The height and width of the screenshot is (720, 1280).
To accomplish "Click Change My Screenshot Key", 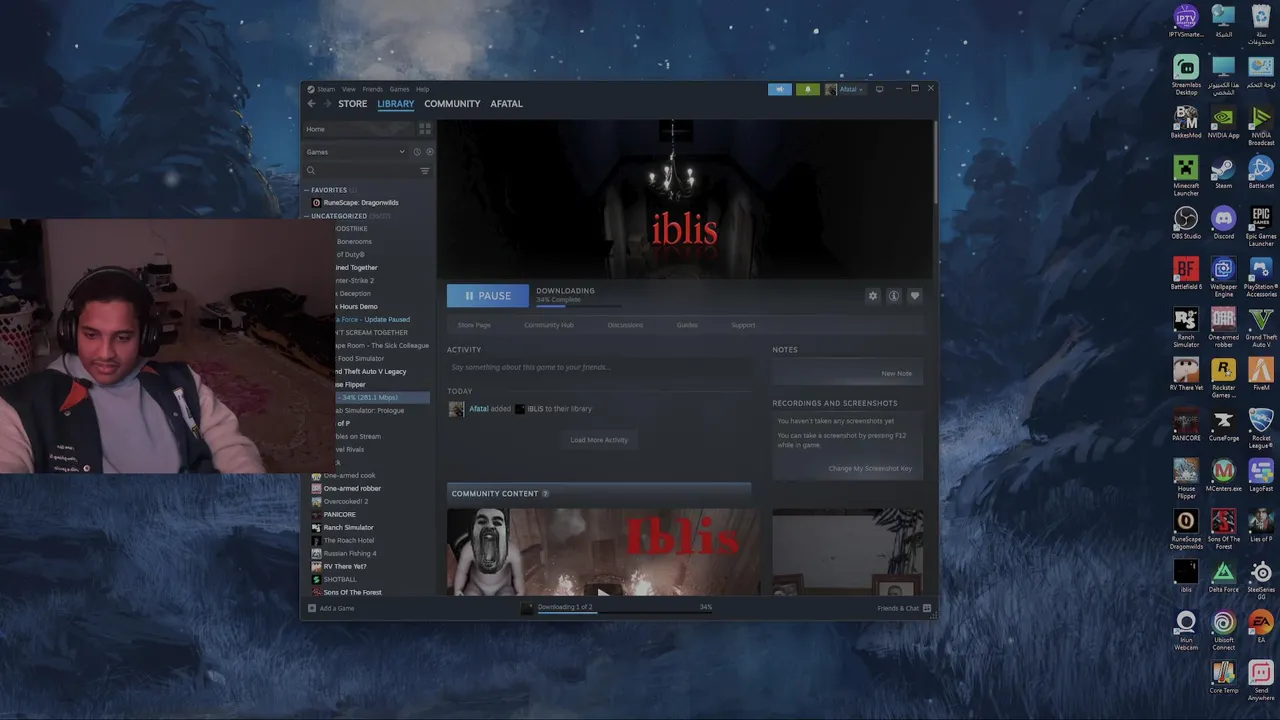I will [x=870, y=468].
